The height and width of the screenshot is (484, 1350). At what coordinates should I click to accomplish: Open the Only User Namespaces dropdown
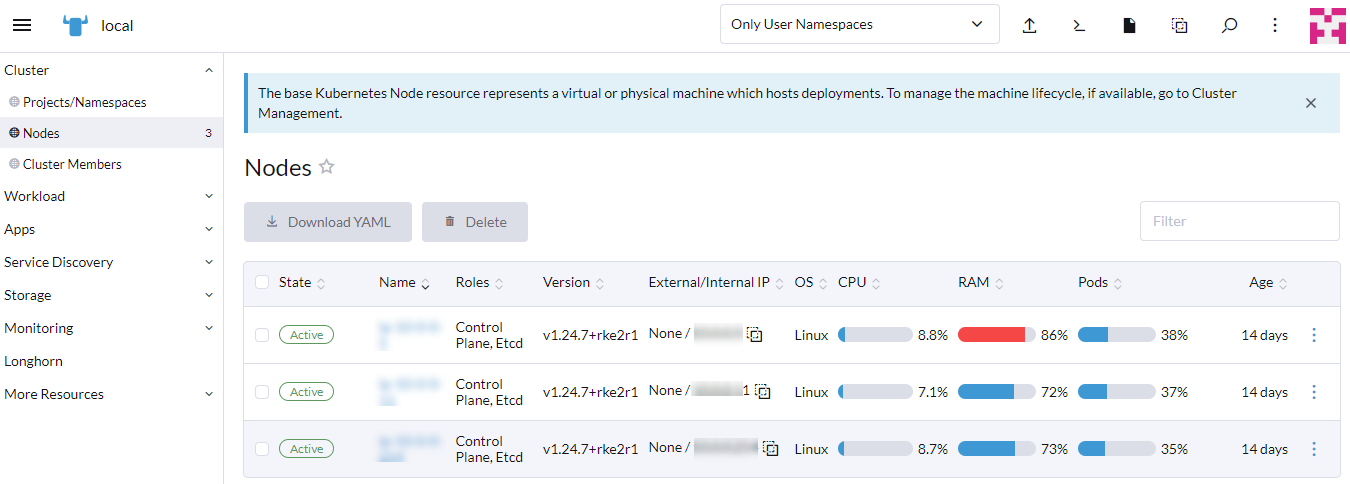[x=860, y=24]
